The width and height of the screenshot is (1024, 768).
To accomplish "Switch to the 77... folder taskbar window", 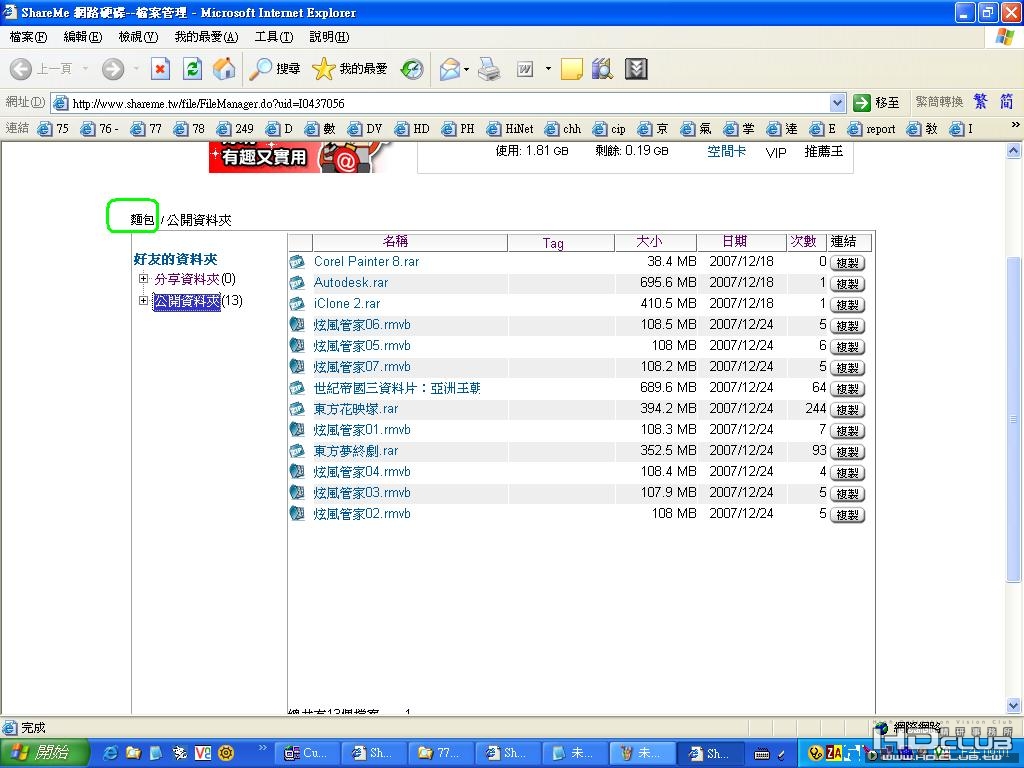I will click(x=441, y=753).
